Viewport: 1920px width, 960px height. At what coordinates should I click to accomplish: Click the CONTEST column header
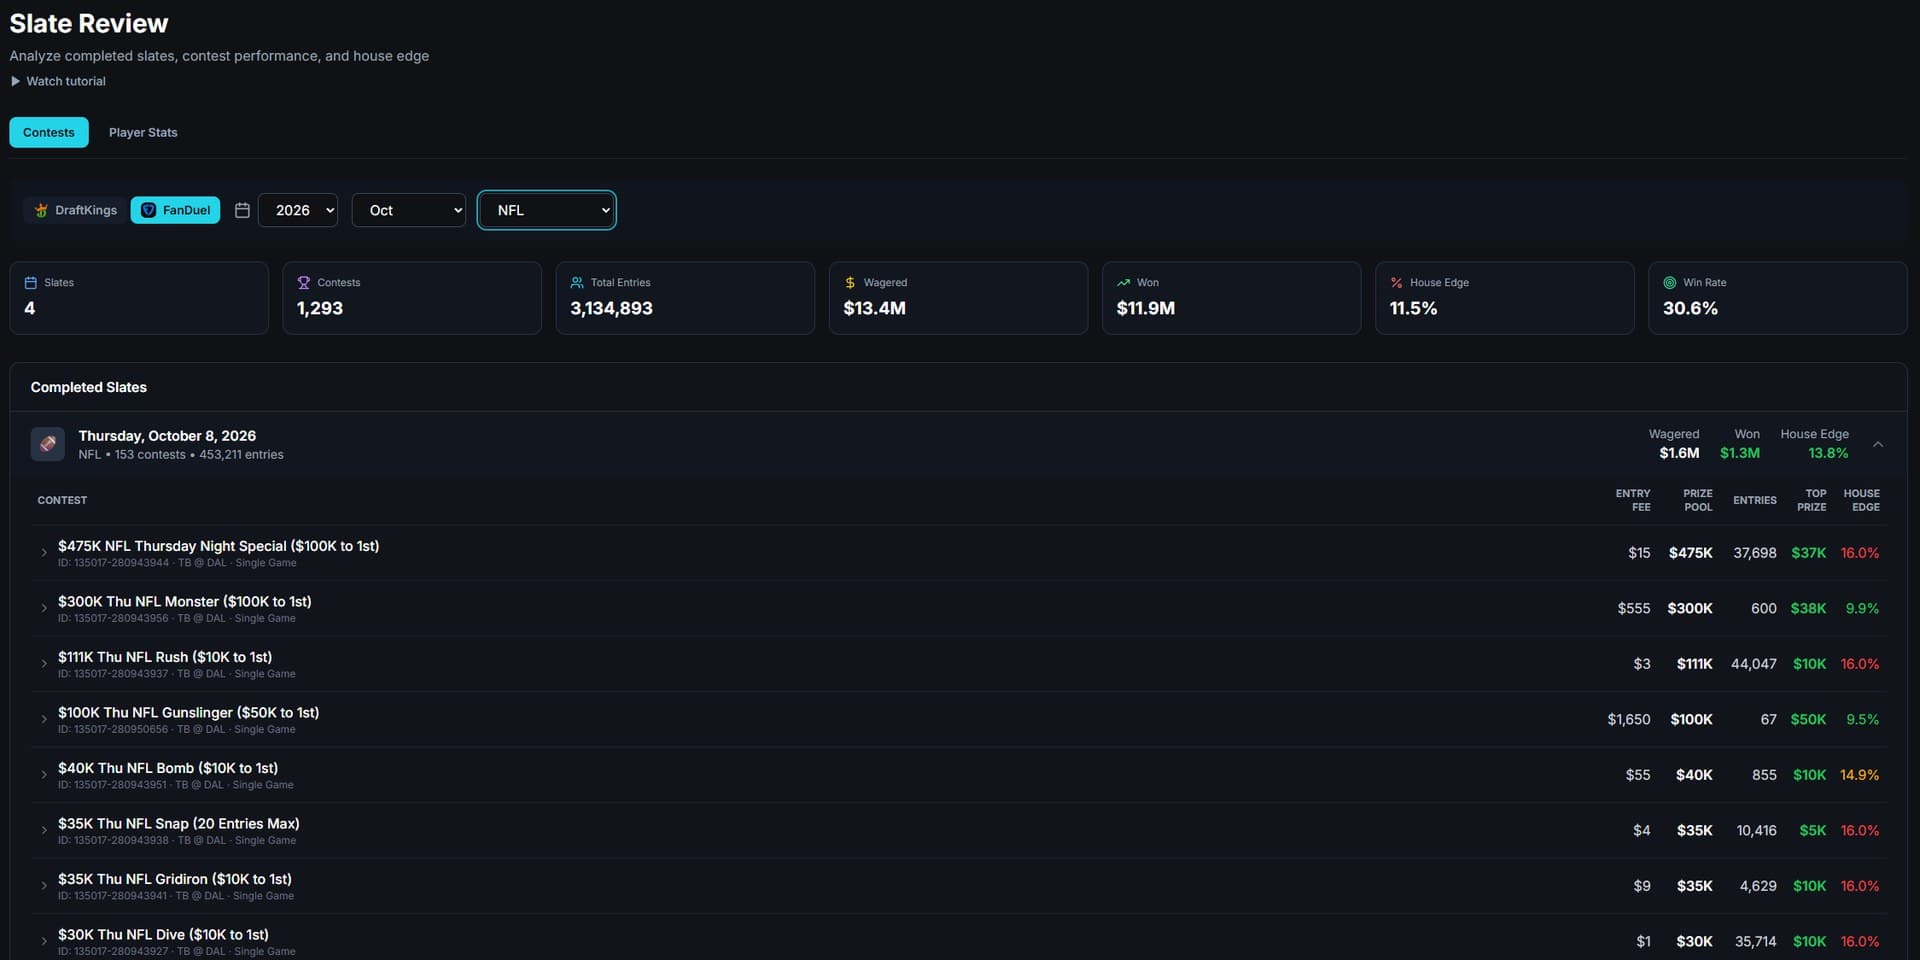(x=62, y=500)
